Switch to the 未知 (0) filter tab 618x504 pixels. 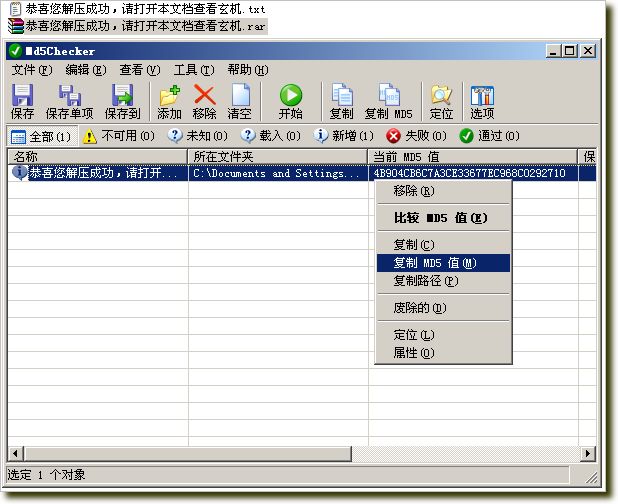(197, 136)
